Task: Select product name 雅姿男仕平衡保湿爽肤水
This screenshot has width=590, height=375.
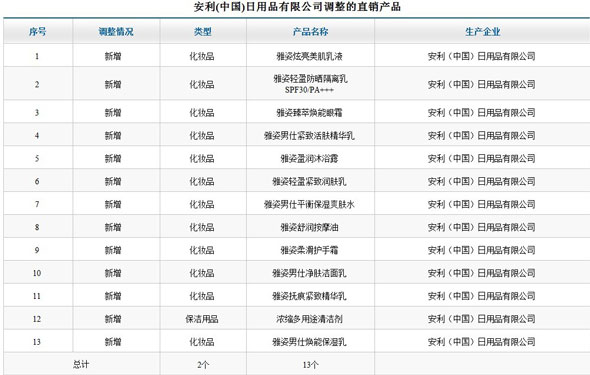Action: (309, 204)
